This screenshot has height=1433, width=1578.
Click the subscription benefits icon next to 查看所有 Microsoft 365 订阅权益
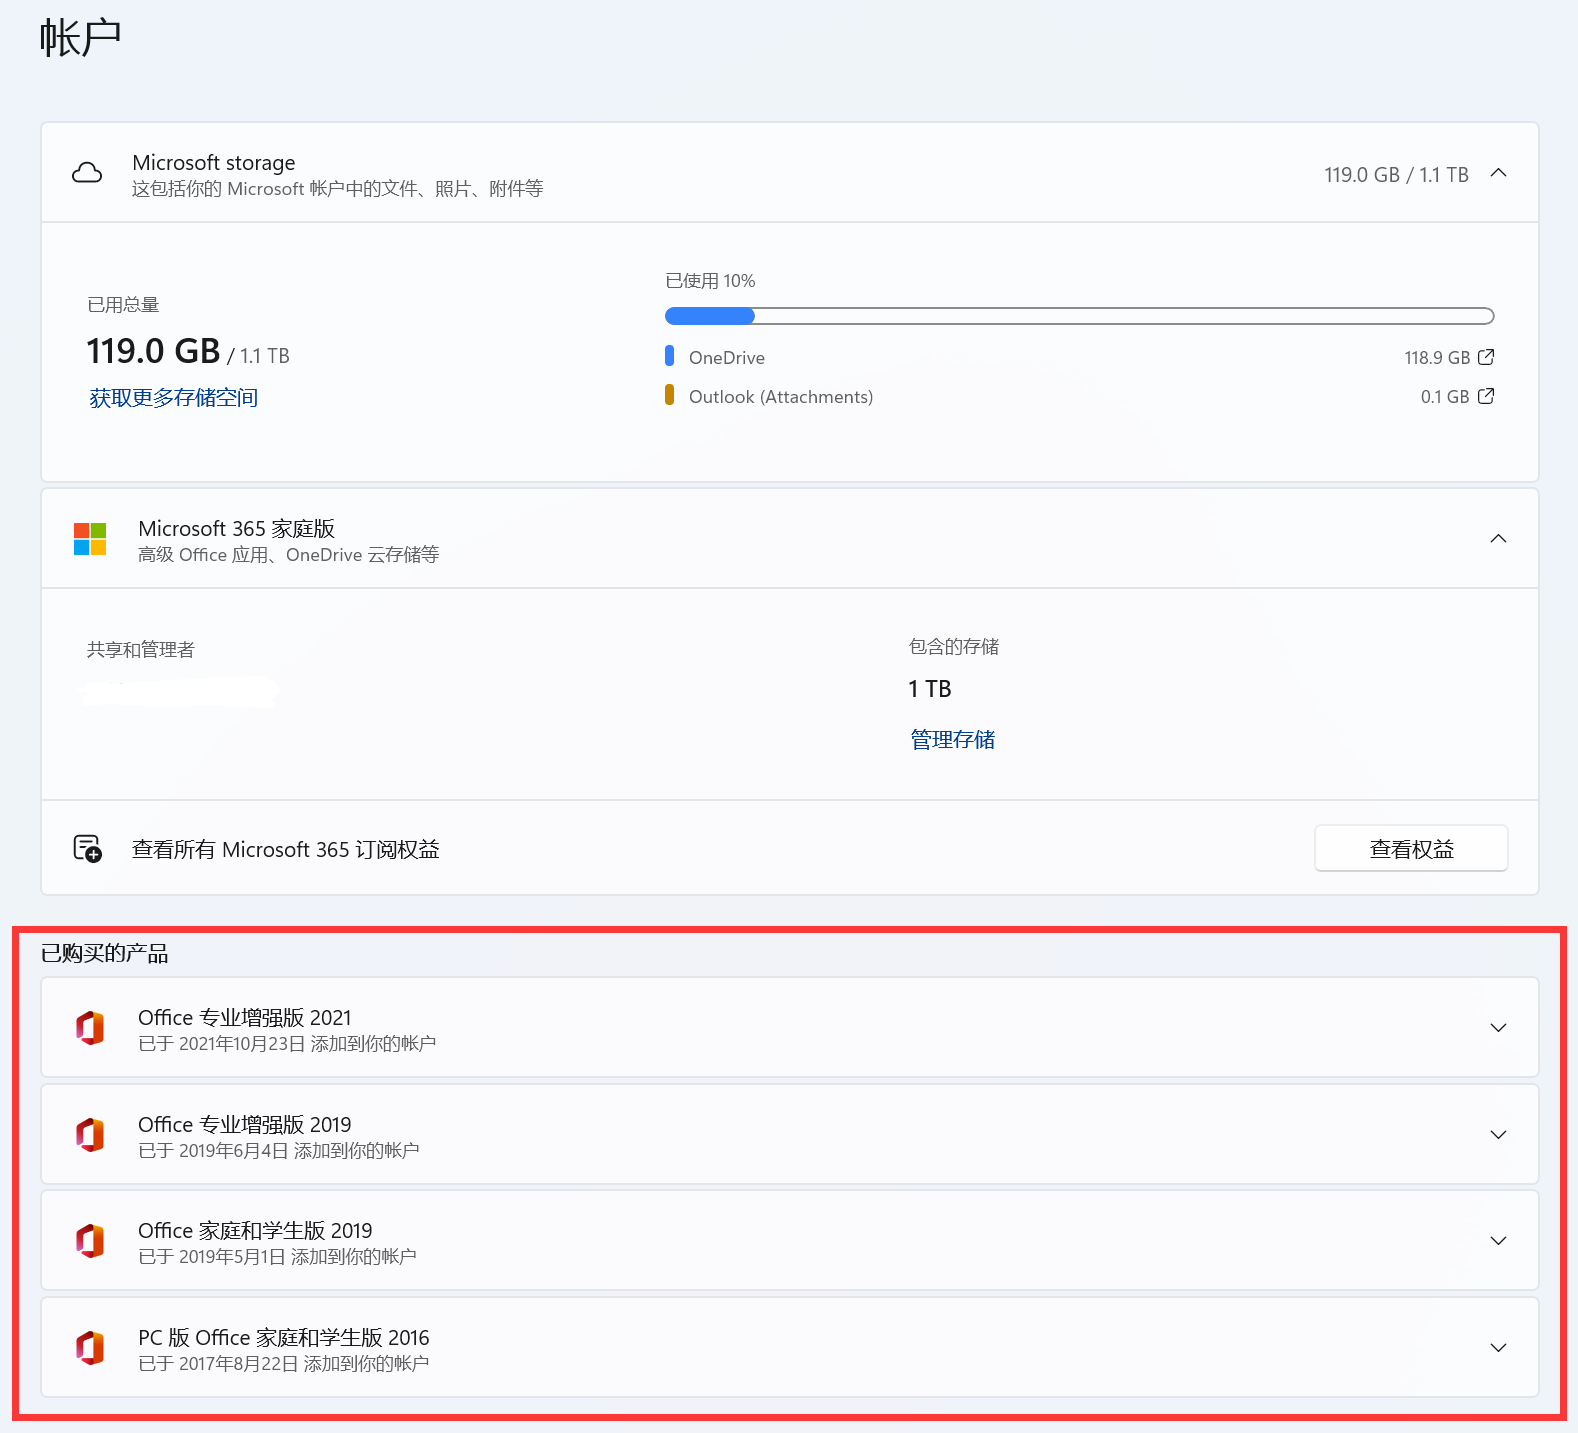(x=88, y=849)
